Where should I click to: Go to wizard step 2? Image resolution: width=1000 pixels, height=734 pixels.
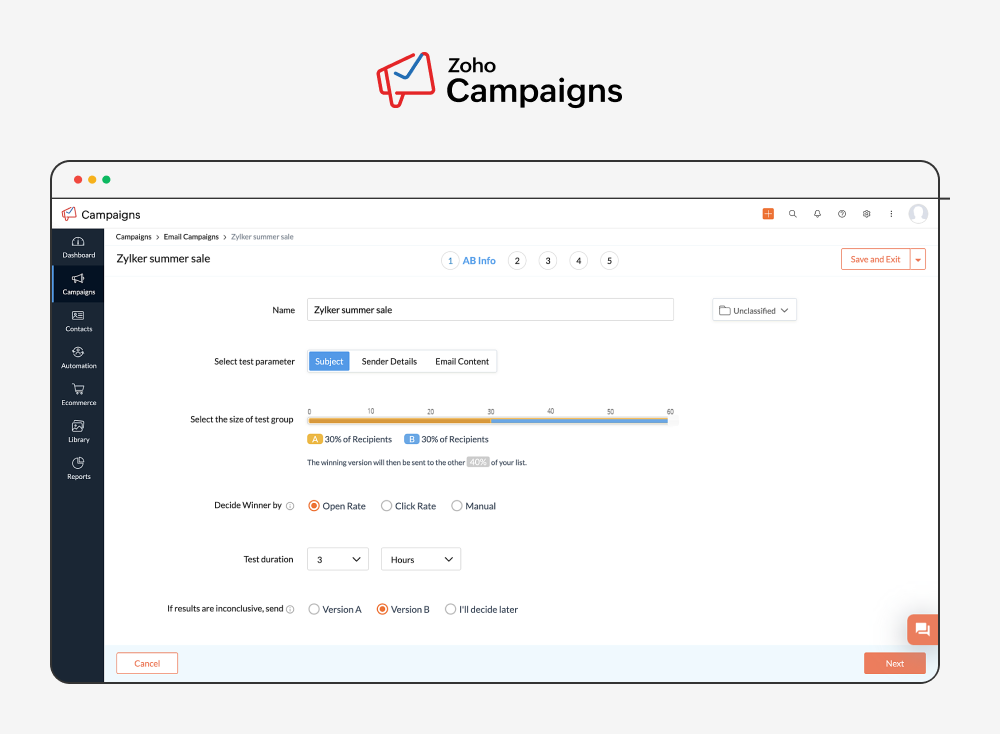tap(517, 261)
